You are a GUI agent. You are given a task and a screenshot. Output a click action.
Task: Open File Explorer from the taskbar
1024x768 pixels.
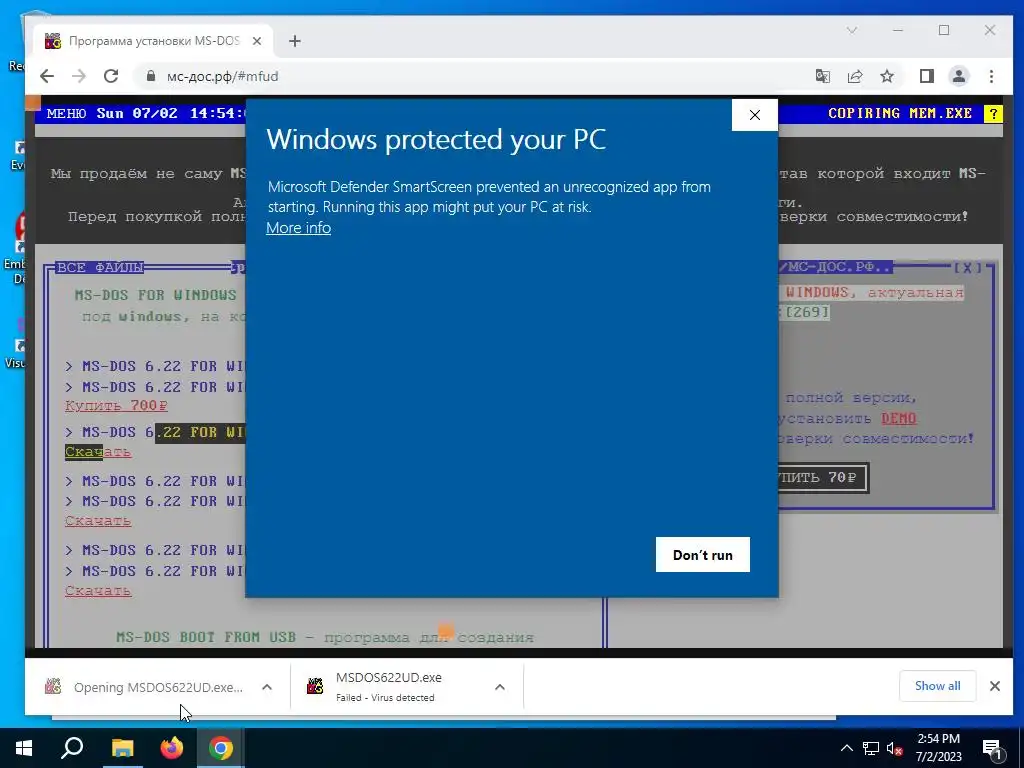point(122,748)
